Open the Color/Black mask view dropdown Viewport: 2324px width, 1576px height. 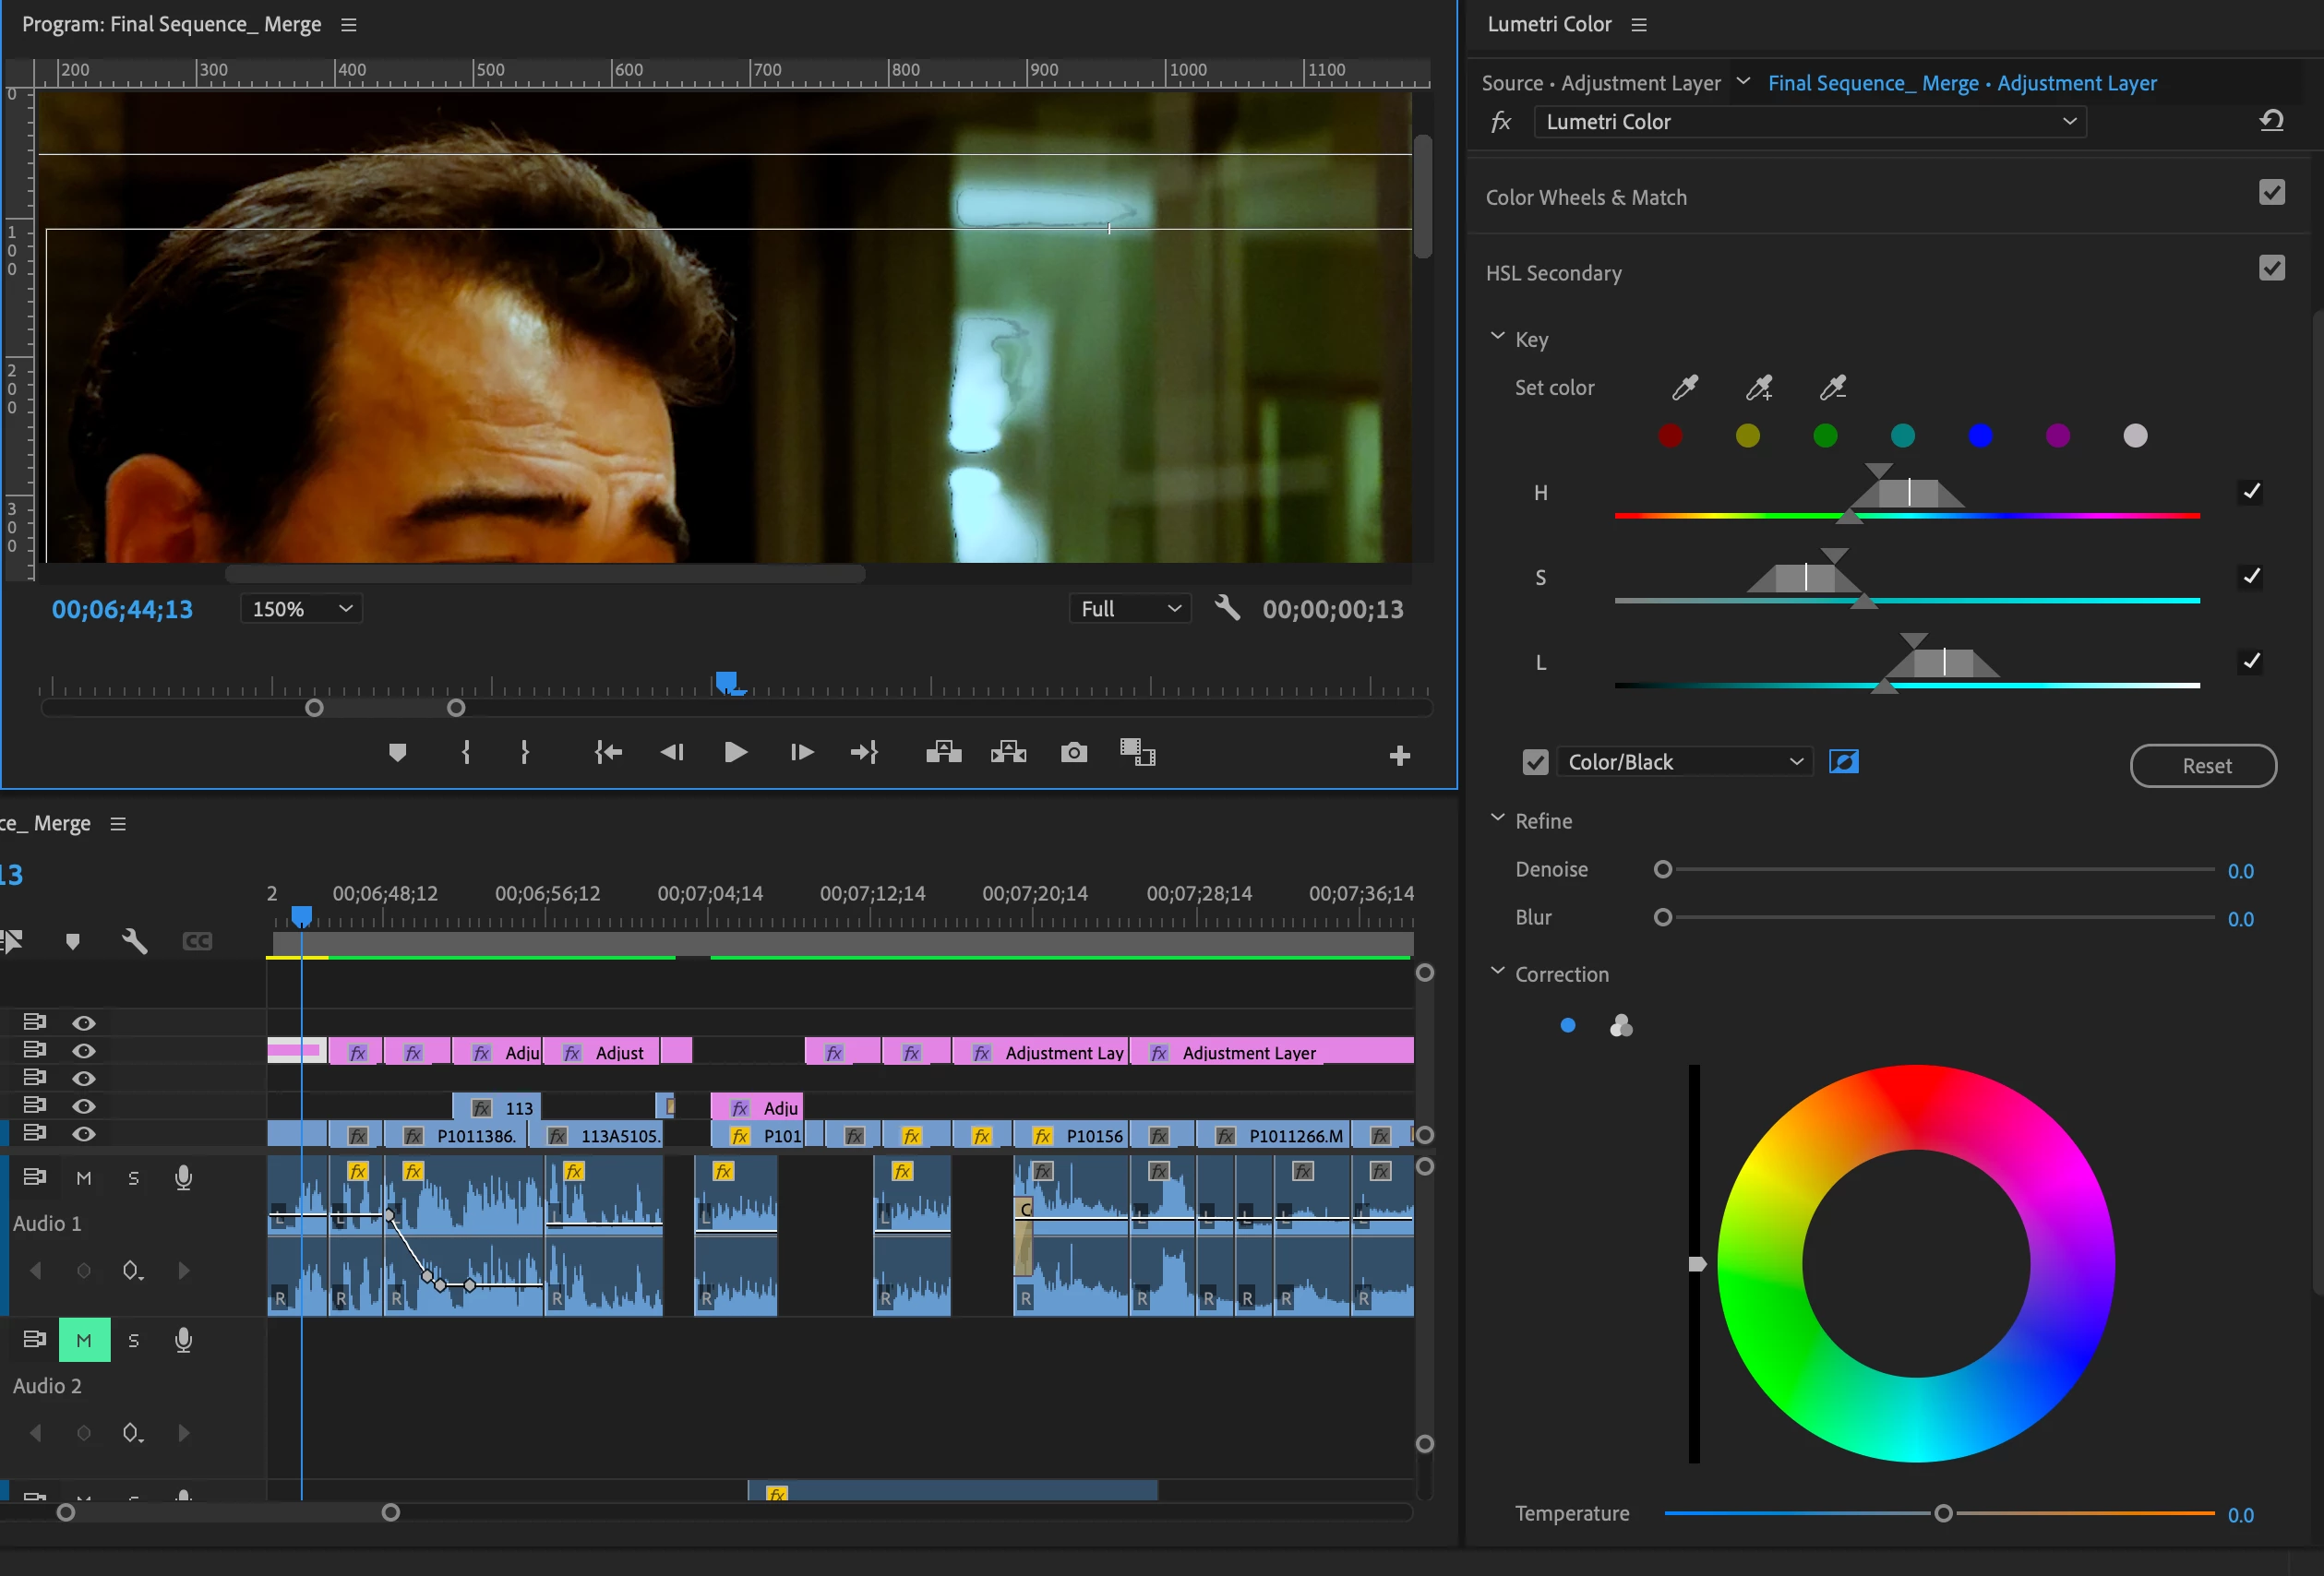1684,762
